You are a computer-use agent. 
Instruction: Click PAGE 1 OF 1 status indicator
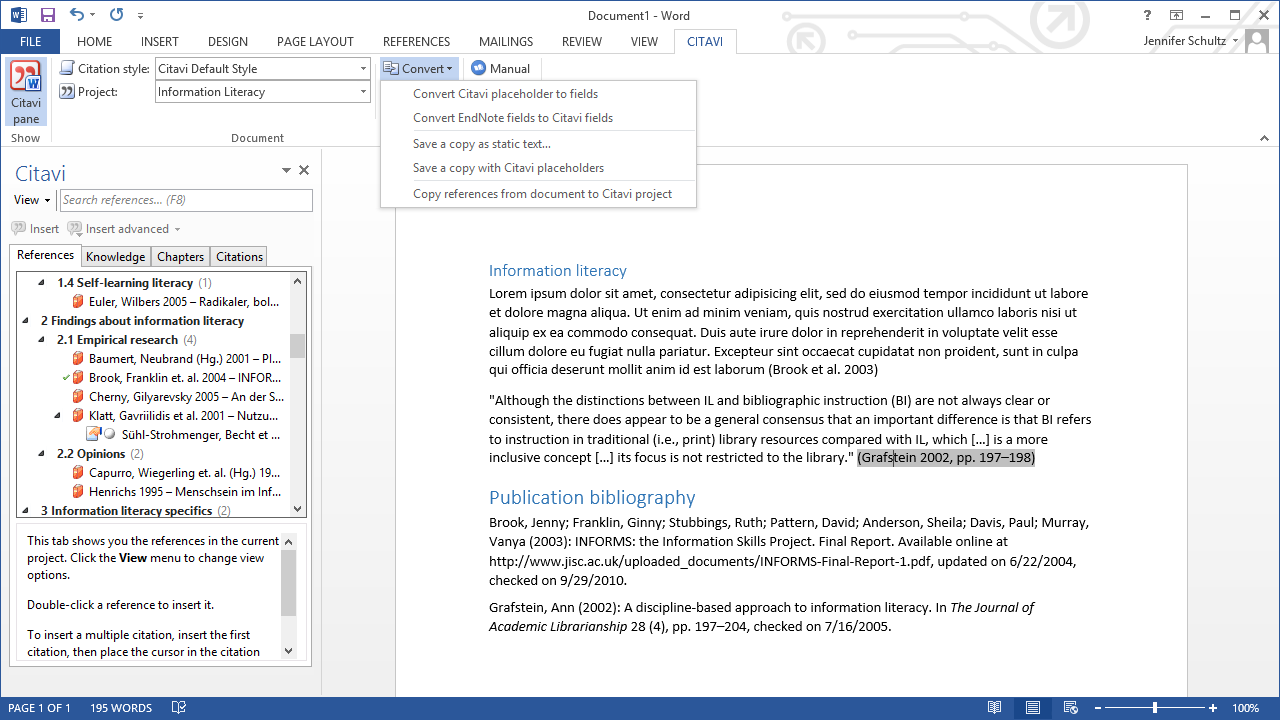(x=39, y=708)
